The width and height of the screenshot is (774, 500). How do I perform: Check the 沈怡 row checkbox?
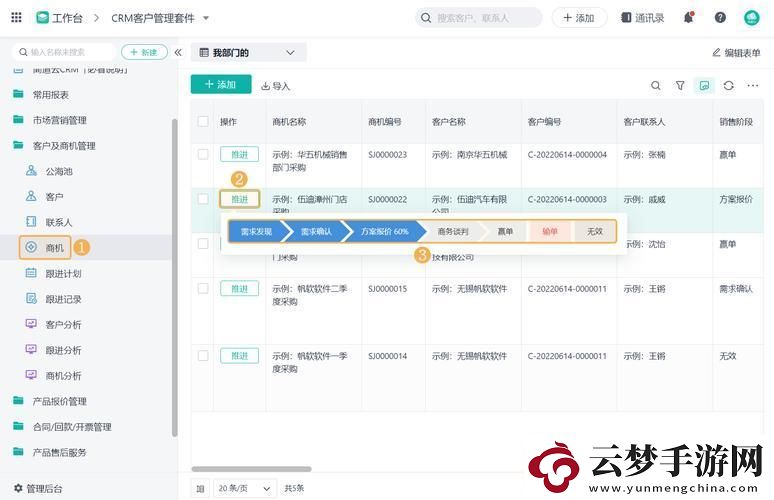[203, 244]
